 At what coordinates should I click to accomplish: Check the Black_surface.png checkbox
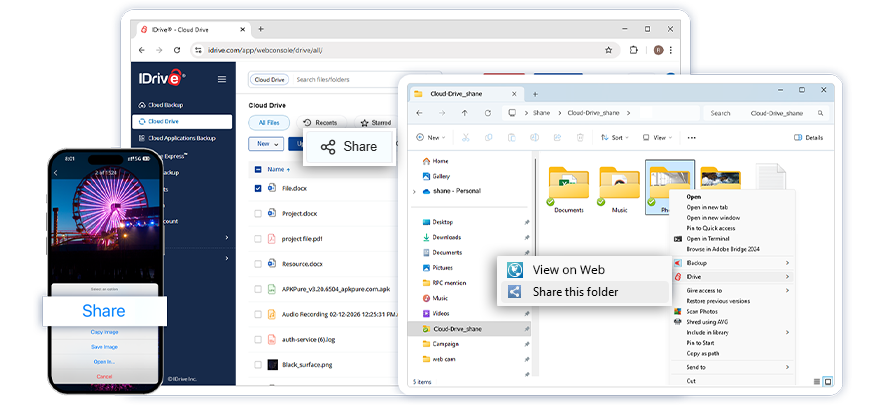(258, 364)
